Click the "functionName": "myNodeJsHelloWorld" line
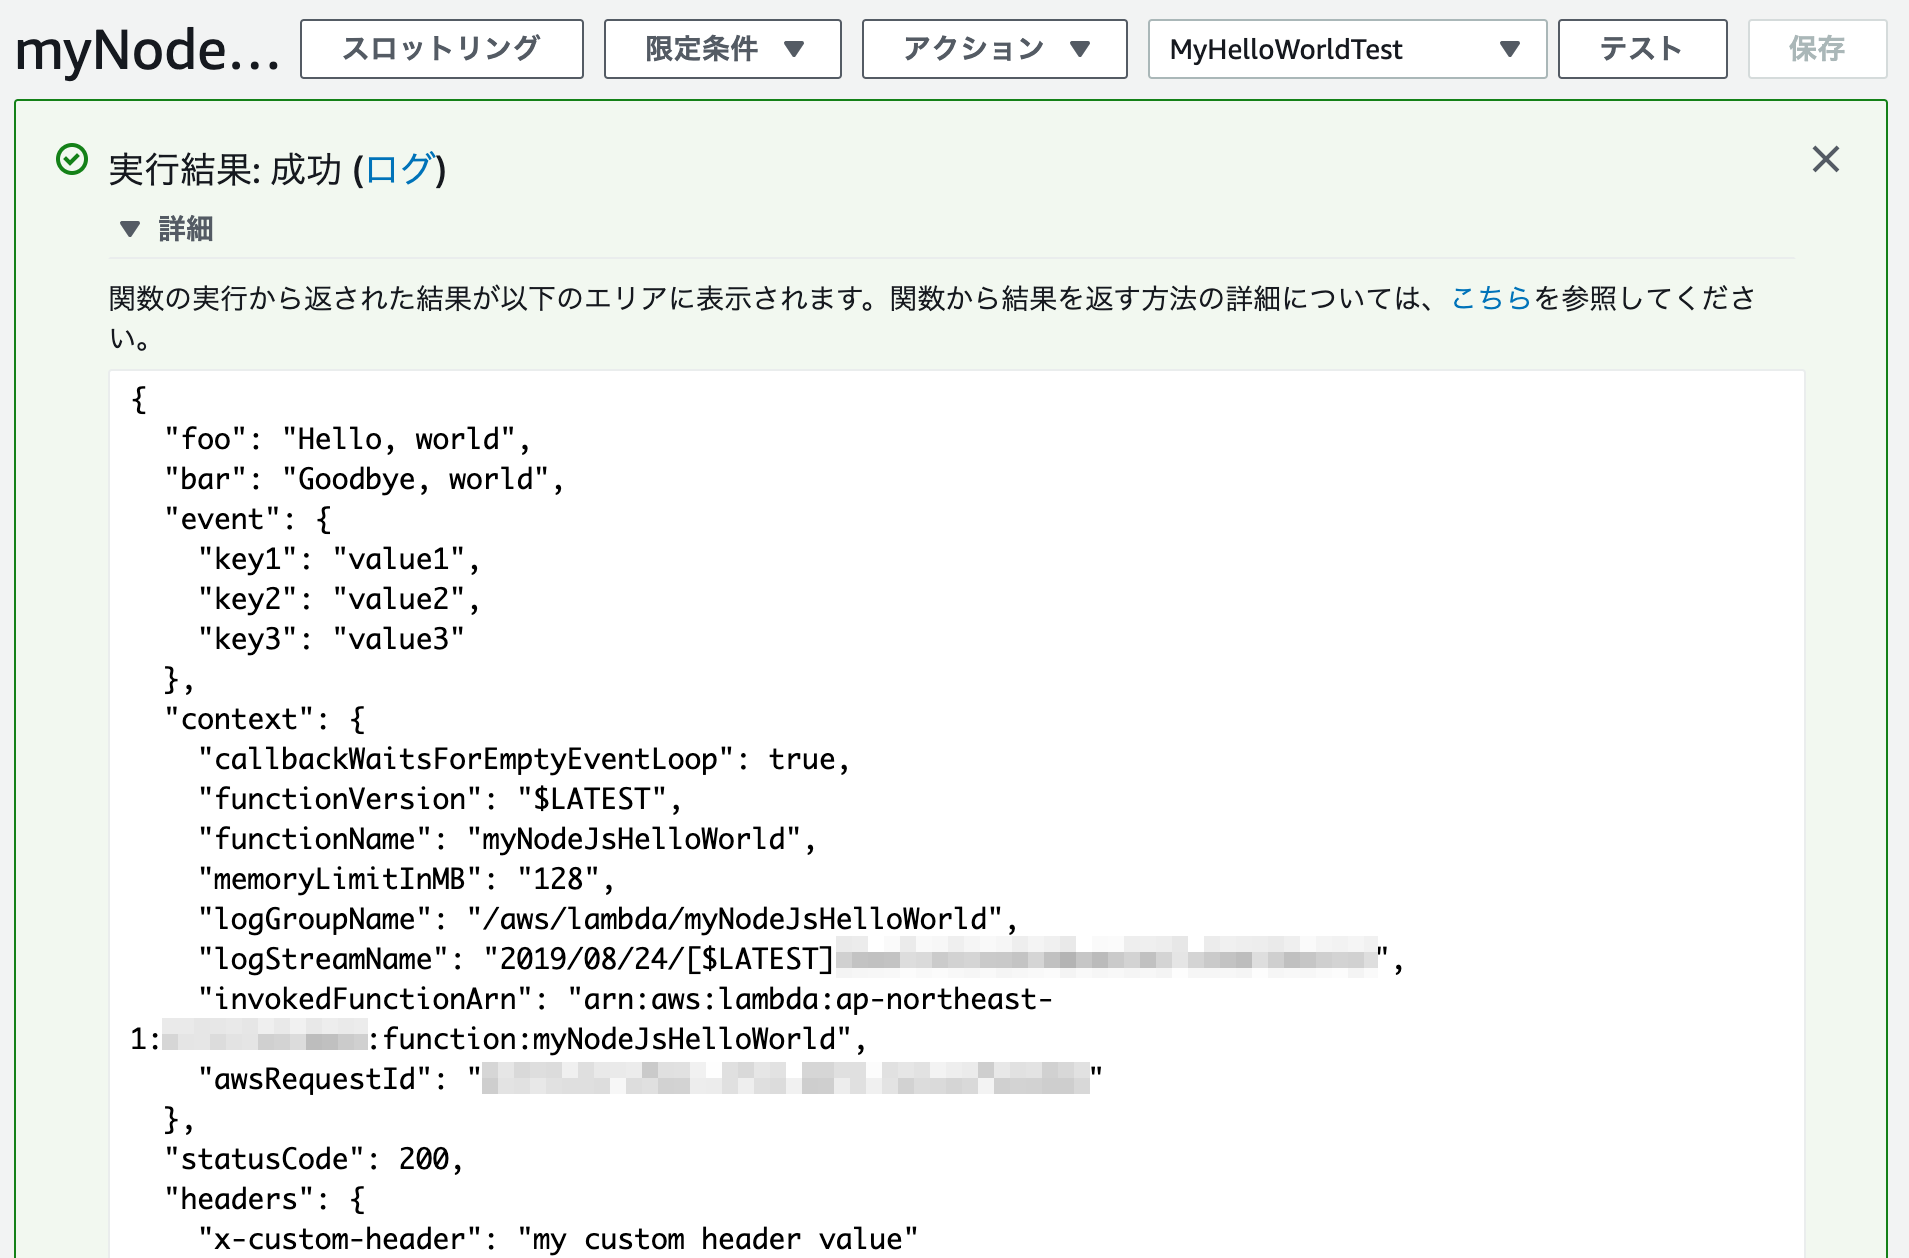 [x=507, y=839]
